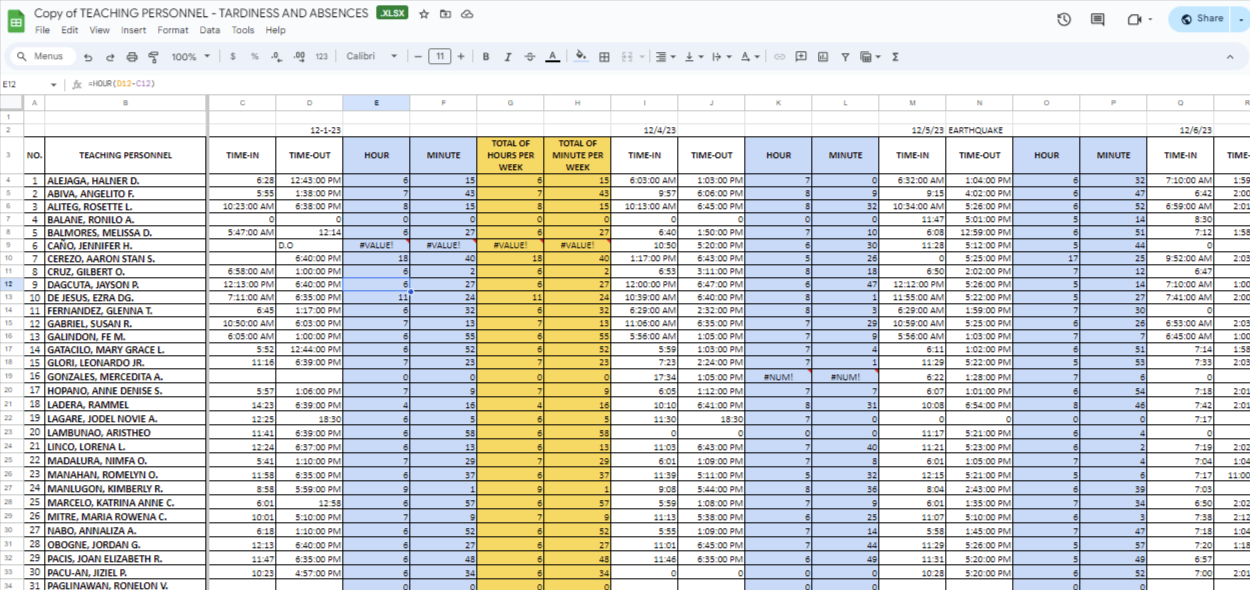Open the Name box E12 dropdown arrow
Viewport: 1250px width, 590px height.
[53, 85]
